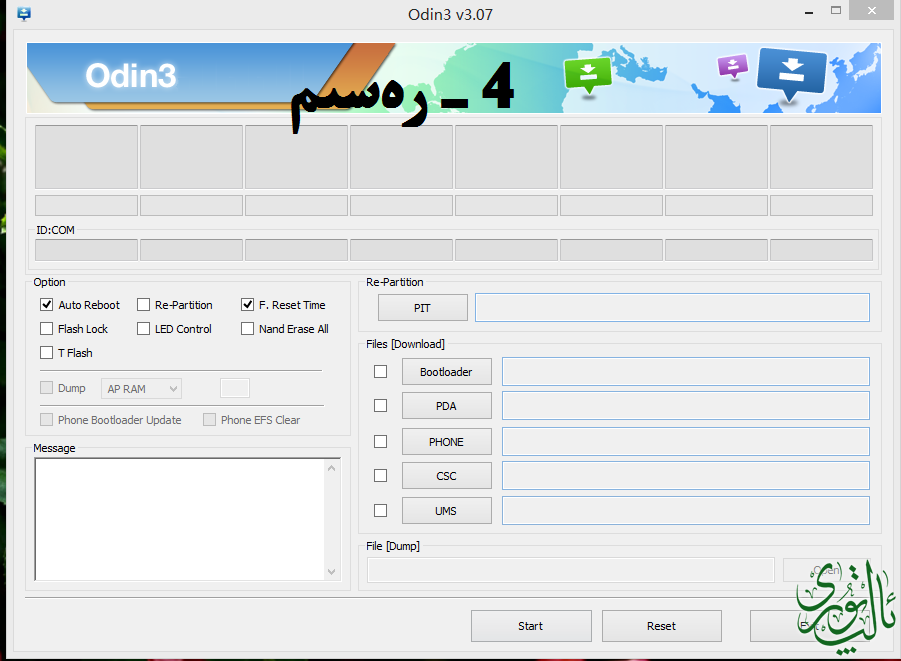Click the Start button
The height and width of the screenshot is (661, 901).
point(531,626)
